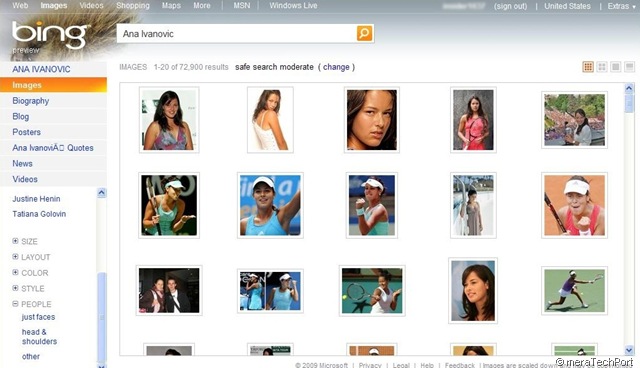The height and width of the screenshot is (368, 640).
Task: Open thumbnail of couple posing together
Action: coord(169,290)
